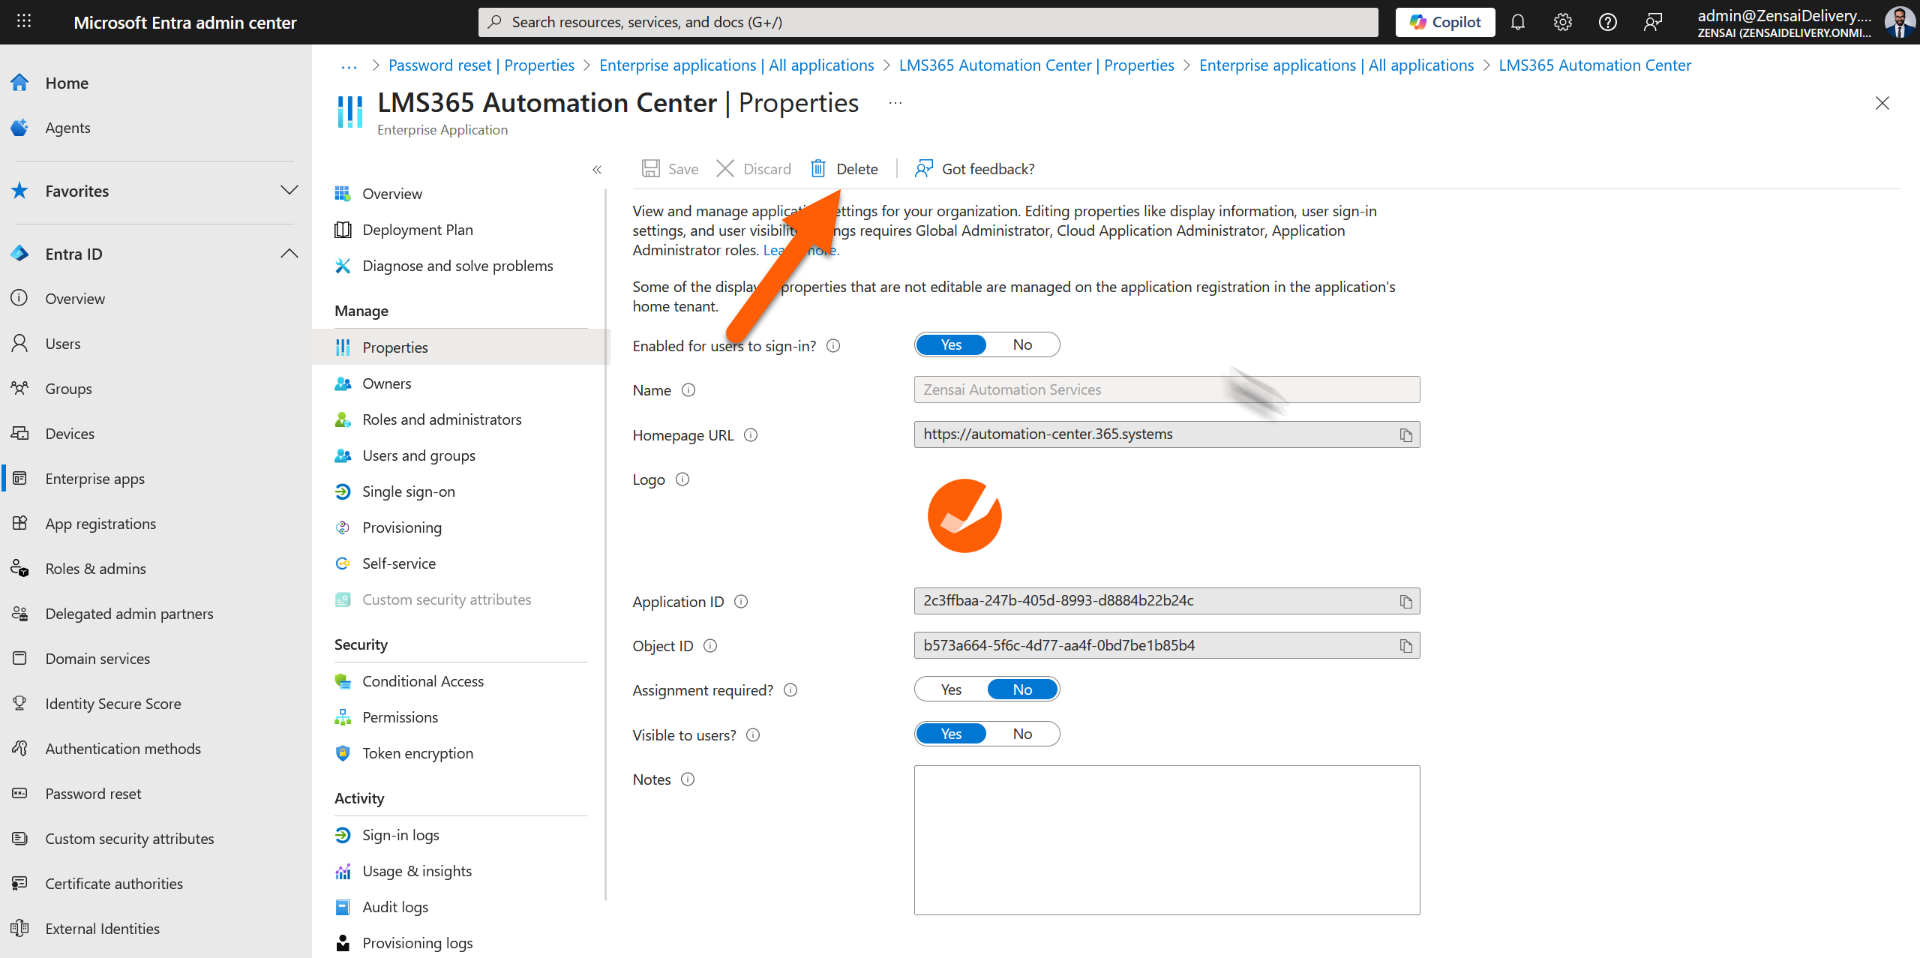Open the portal waffle menu icon
The height and width of the screenshot is (958, 1920).
24,21
